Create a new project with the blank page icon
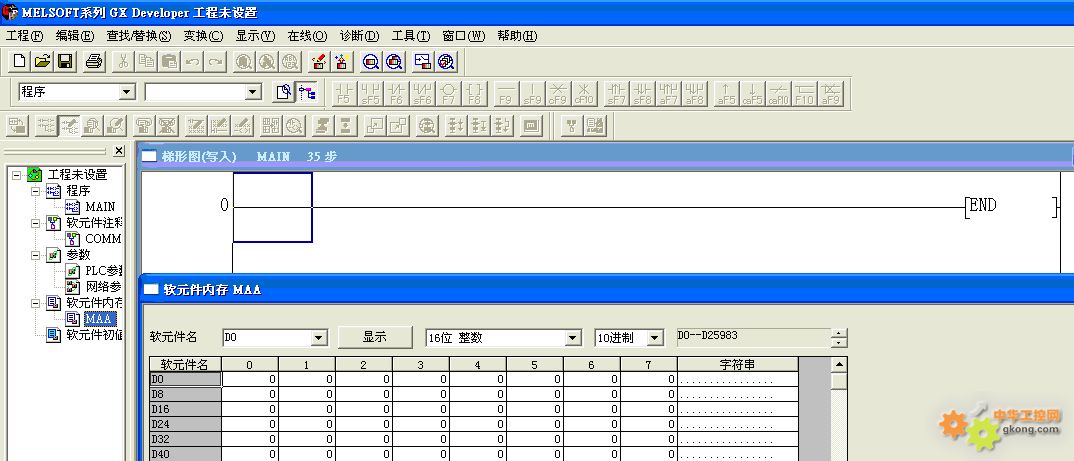1074x461 pixels. click(19, 62)
